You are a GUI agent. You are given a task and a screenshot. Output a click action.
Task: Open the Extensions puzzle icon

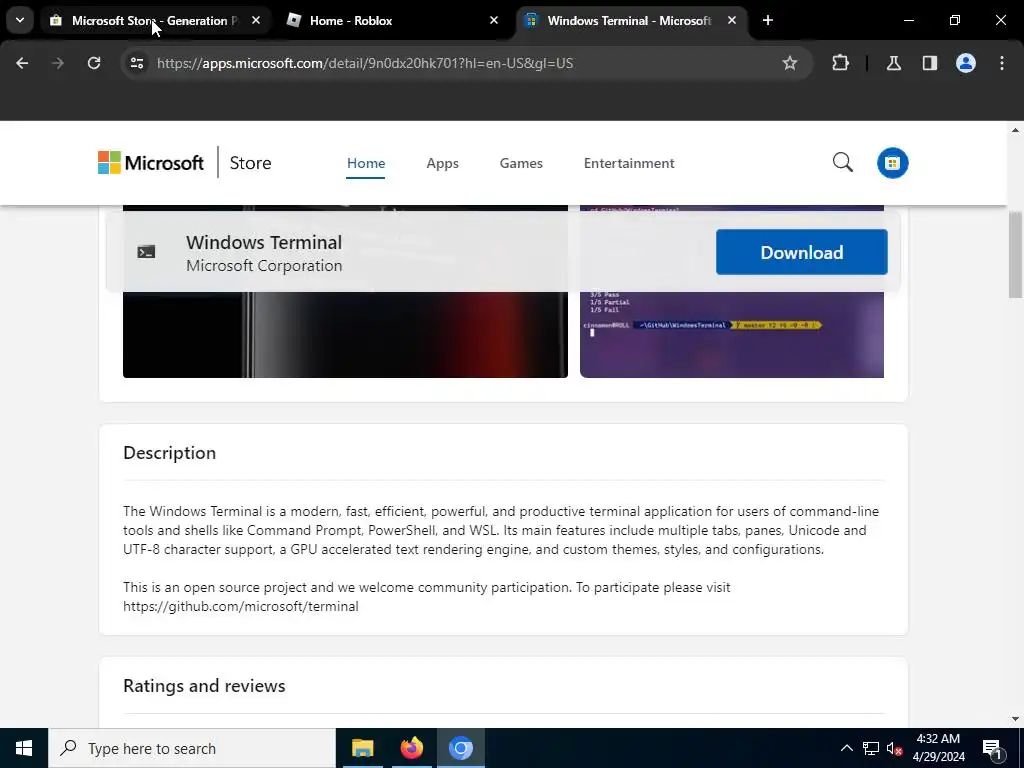click(x=840, y=63)
